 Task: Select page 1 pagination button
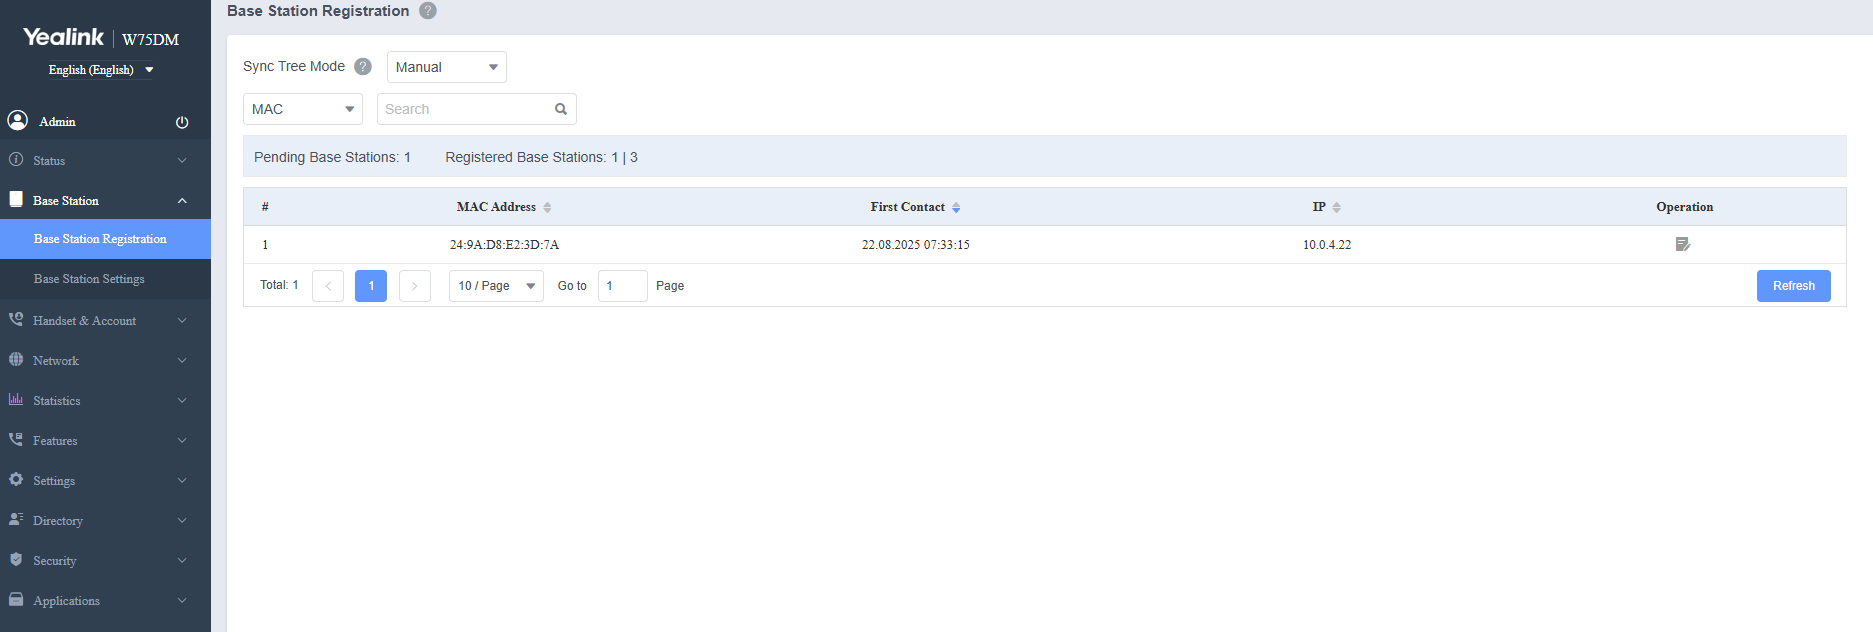coord(371,286)
